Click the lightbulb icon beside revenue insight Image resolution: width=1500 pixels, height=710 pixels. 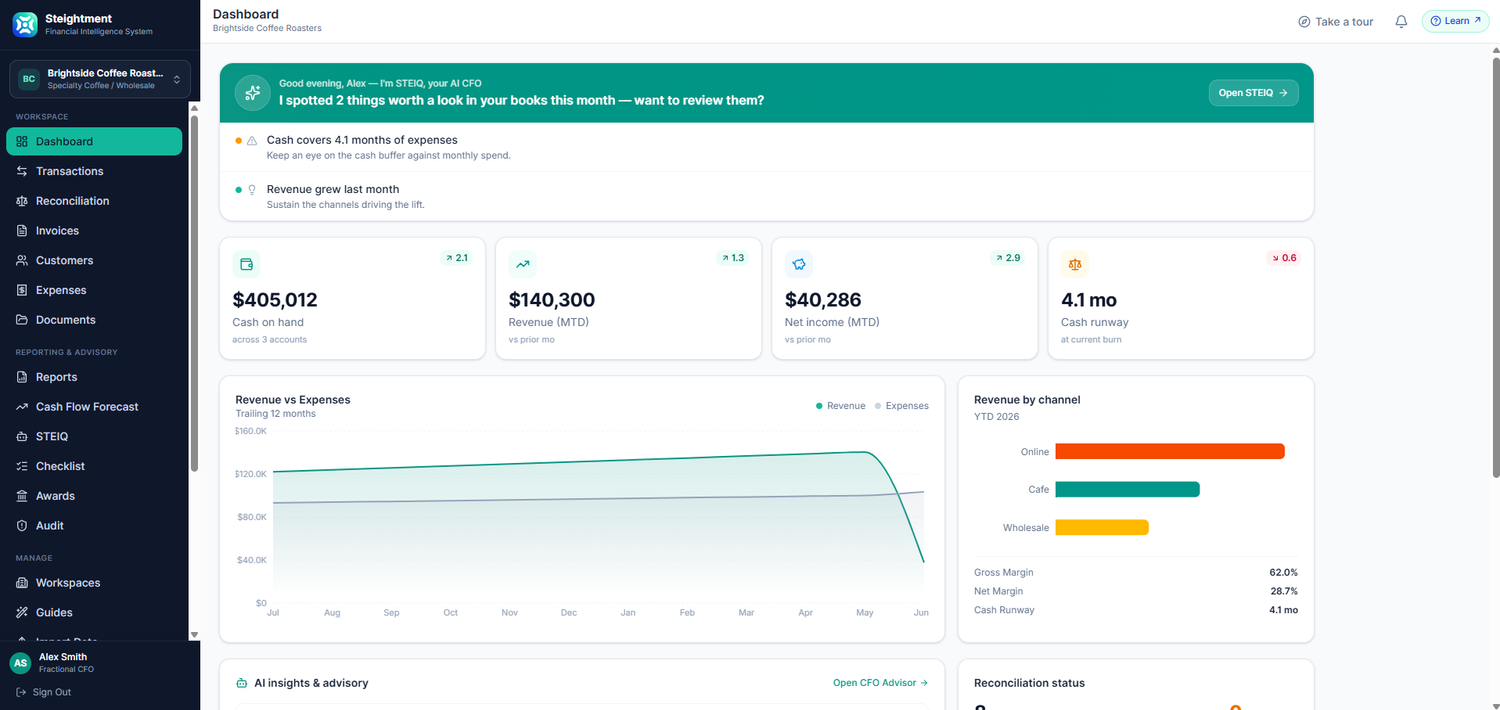(x=252, y=189)
